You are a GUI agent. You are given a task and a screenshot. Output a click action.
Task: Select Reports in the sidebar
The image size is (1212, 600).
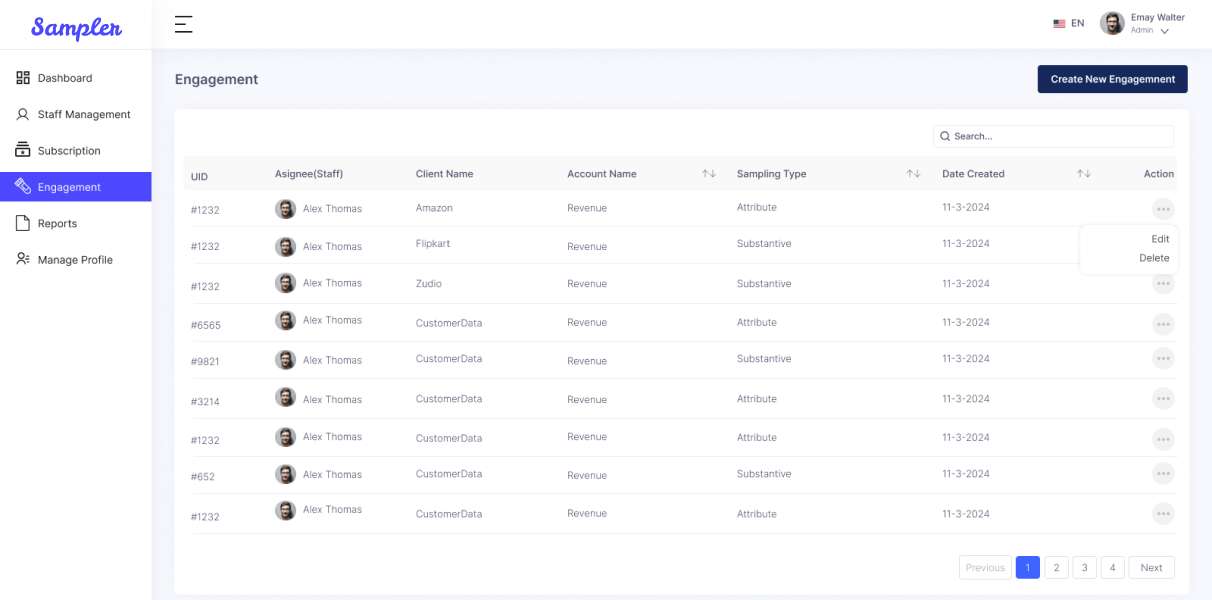pos(57,224)
